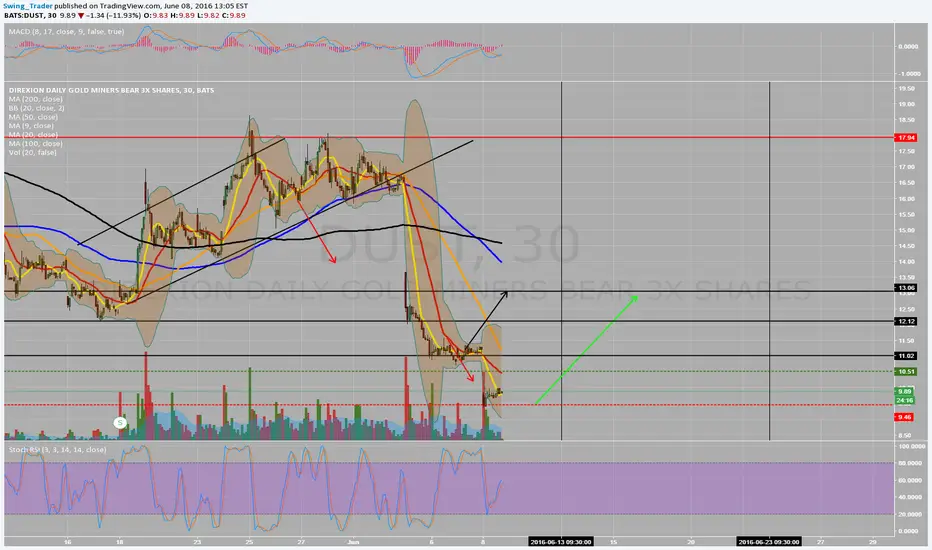Click the green 10.51 price label
932x550 pixels.
click(906, 372)
